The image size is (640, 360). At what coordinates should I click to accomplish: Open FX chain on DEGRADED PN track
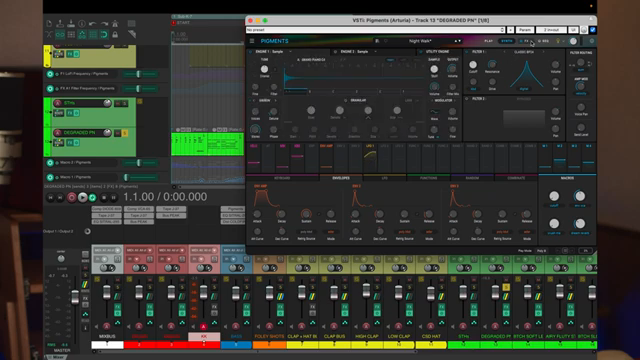tap(70, 142)
